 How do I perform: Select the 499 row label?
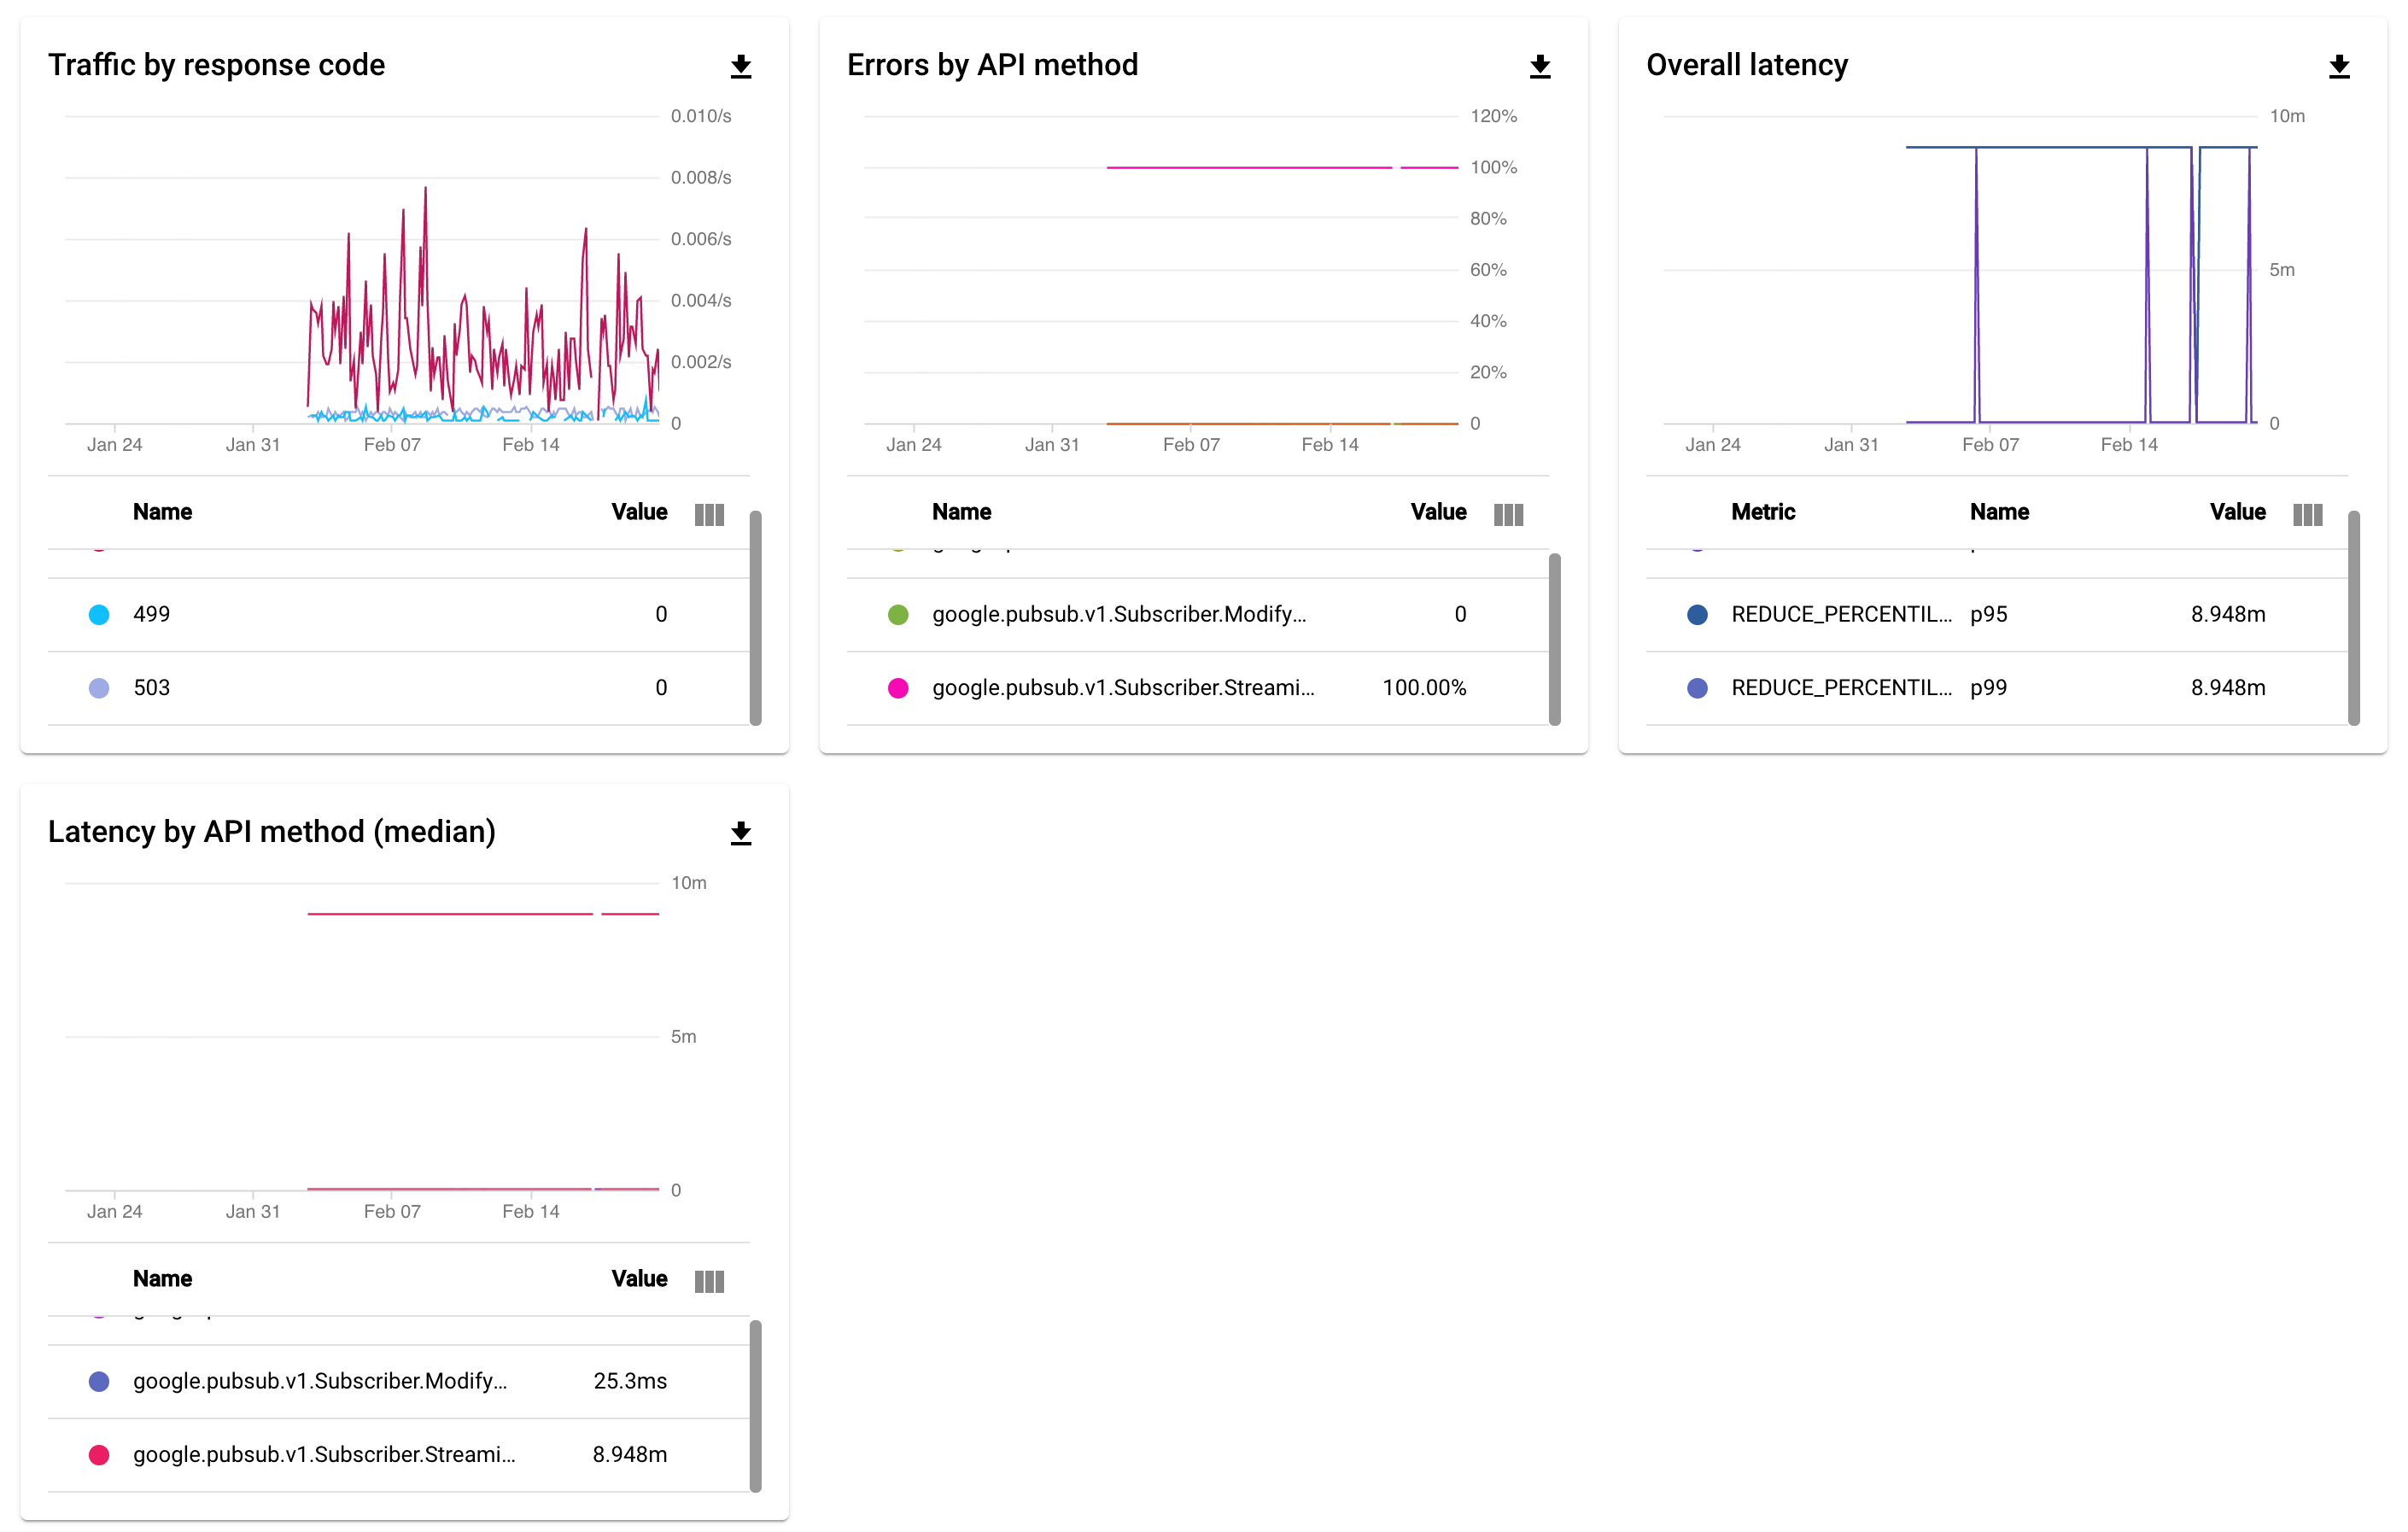click(x=152, y=614)
